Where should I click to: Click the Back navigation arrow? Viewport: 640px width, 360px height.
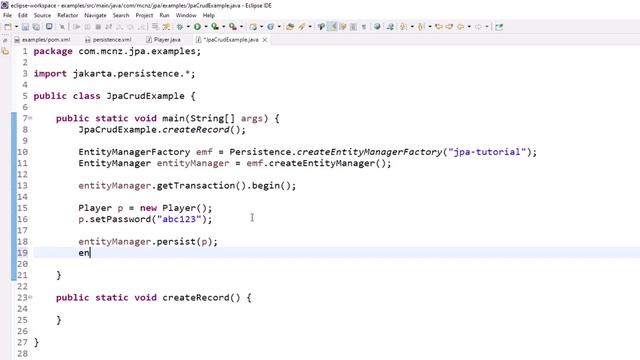click(x=460, y=27)
